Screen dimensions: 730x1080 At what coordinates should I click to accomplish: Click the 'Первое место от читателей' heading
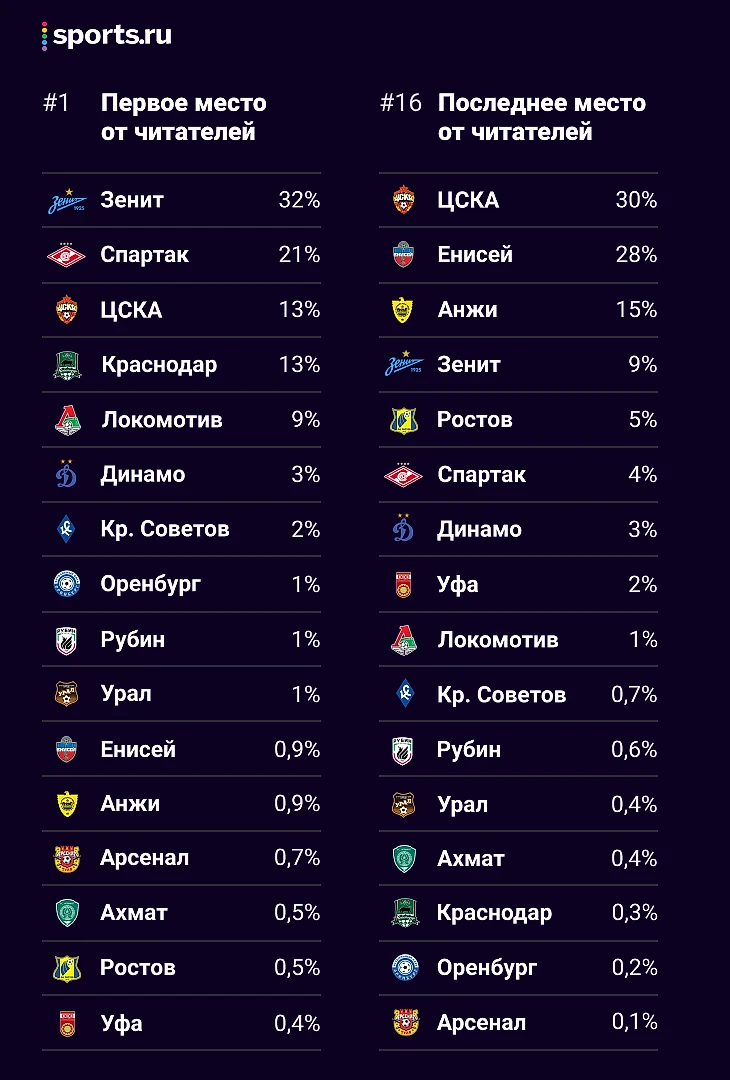point(184,117)
